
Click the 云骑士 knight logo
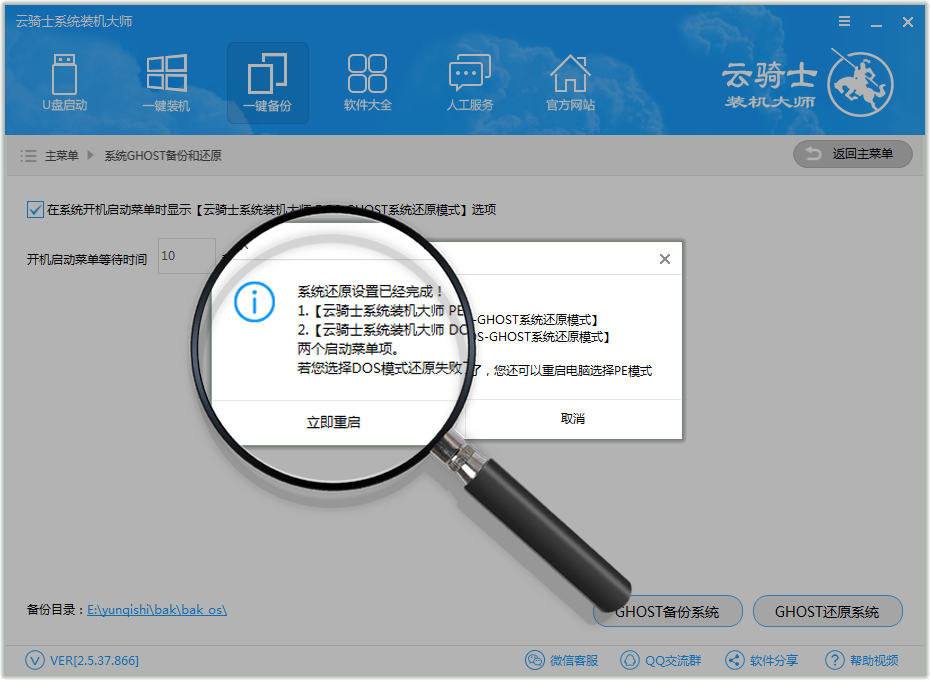pos(860,84)
